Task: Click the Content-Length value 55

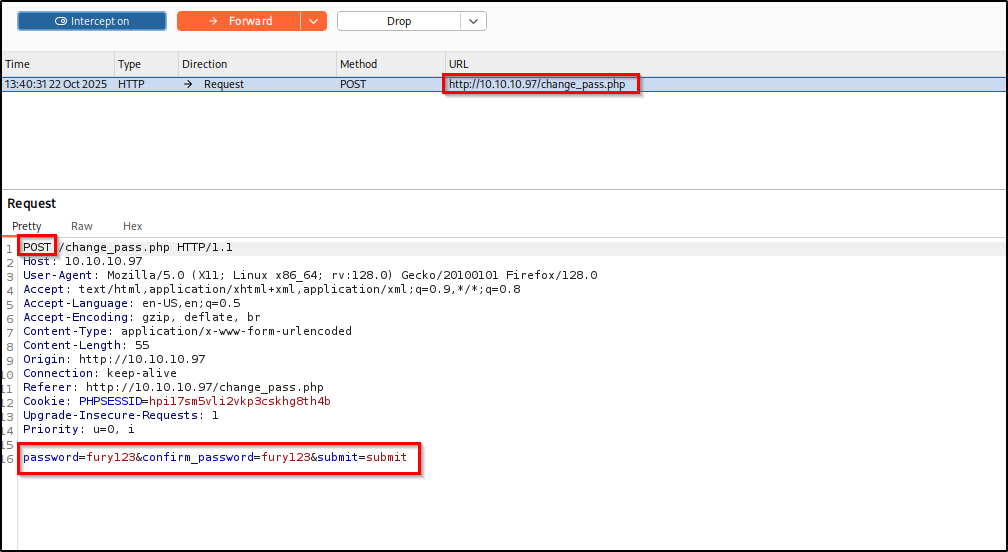Action: (x=142, y=346)
